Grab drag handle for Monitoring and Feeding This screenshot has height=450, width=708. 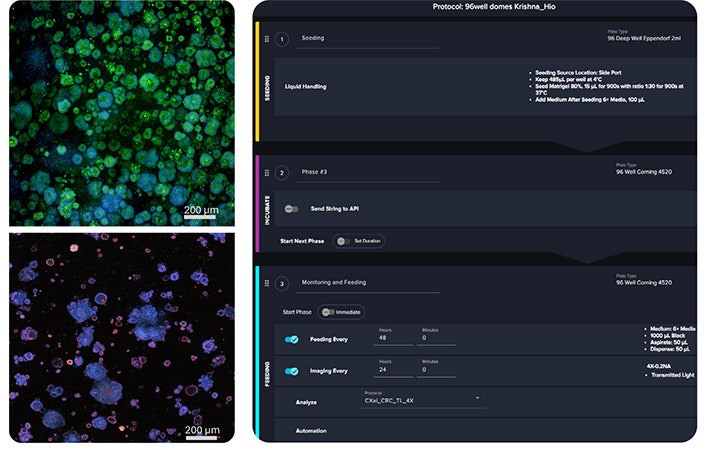pos(267,283)
